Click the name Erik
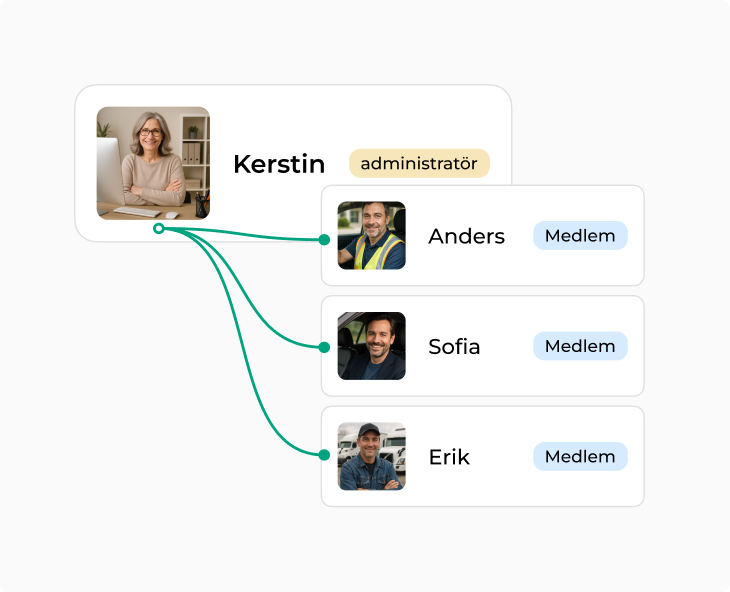Screen dimensions: 730x592 (449, 457)
